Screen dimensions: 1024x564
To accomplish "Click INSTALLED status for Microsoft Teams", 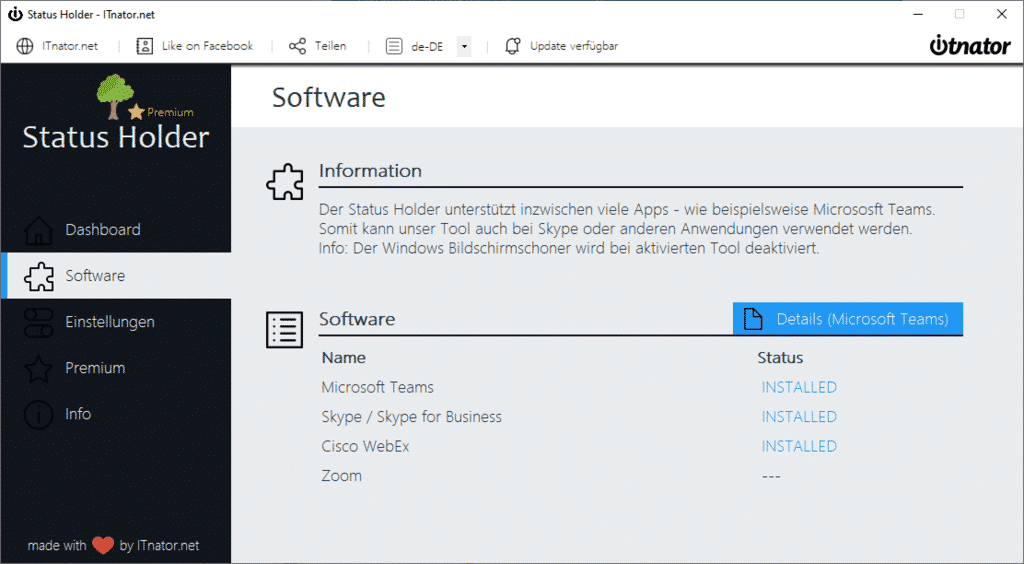I will [x=799, y=387].
